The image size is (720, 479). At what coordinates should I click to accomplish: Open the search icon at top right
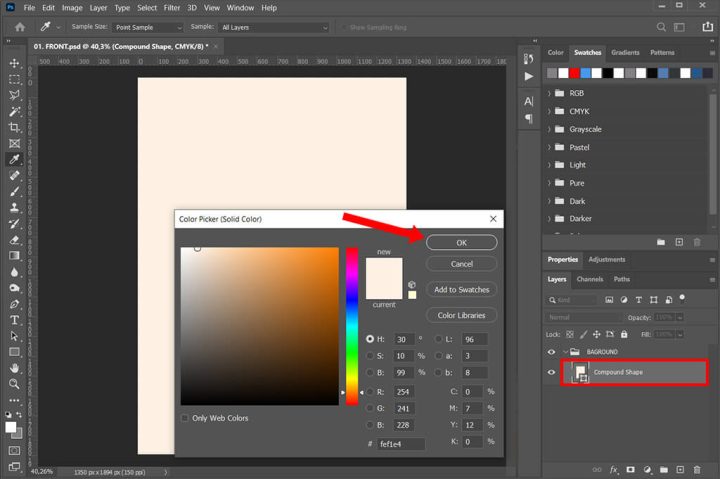tap(661, 27)
